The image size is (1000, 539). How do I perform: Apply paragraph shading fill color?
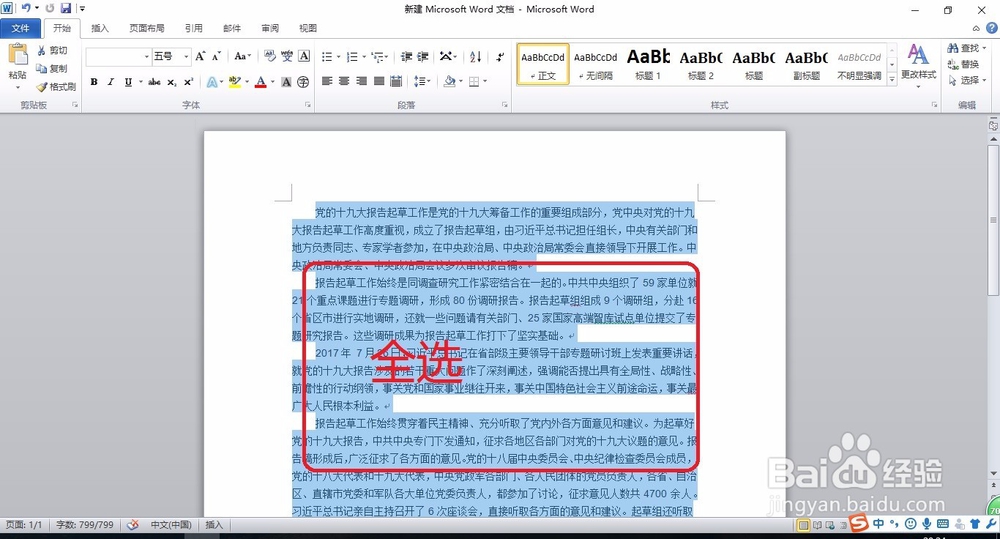point(450,81)
